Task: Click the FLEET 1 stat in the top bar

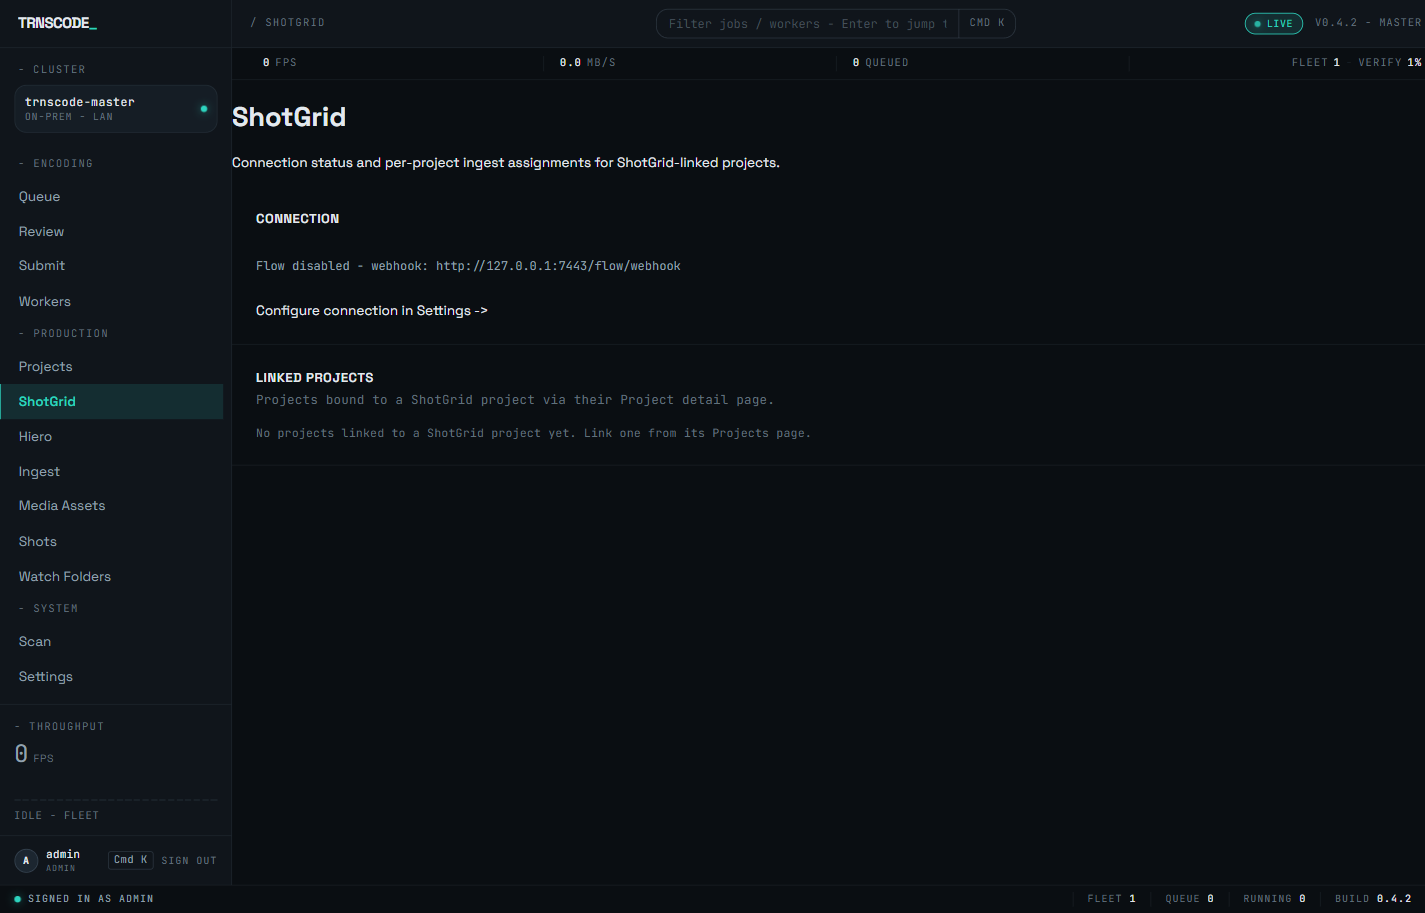Action: point(1316,63)
